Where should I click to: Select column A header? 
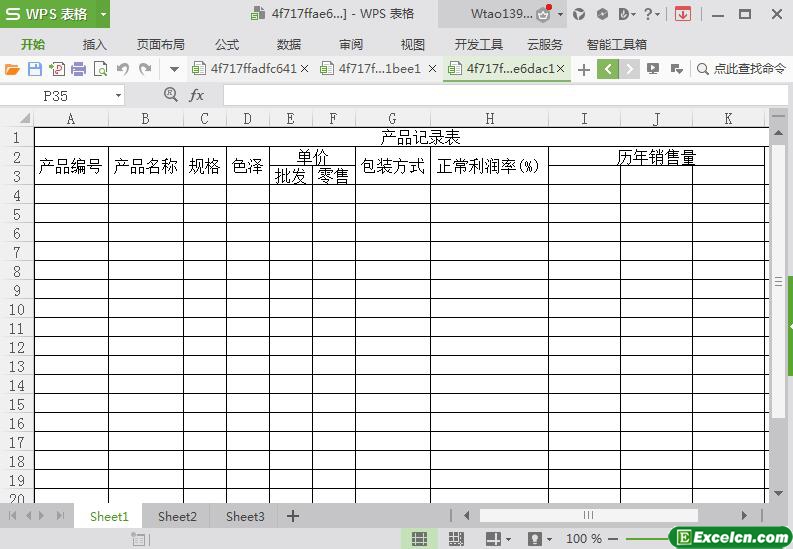[x=71, y=118]
